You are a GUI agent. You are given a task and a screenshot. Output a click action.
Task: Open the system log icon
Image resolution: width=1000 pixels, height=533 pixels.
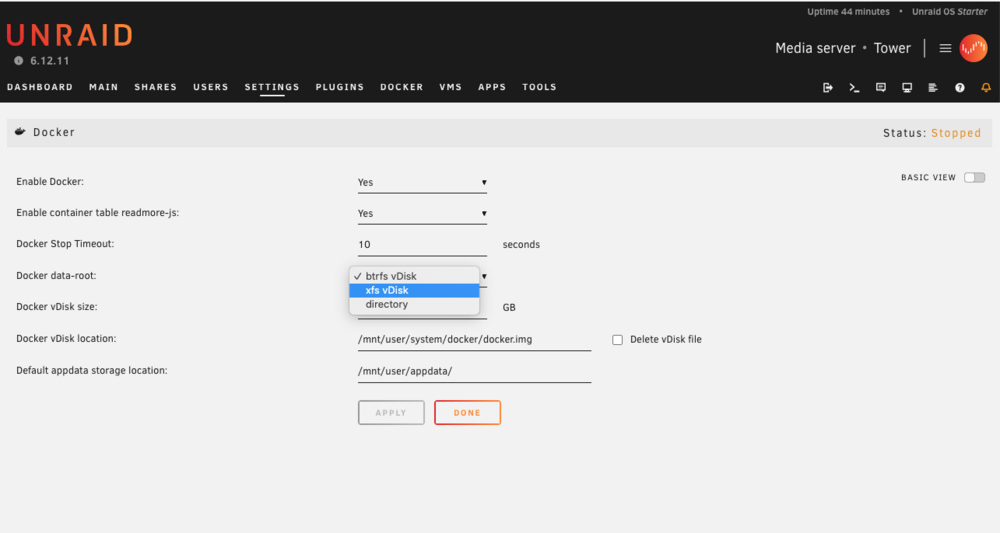[933, 87]
